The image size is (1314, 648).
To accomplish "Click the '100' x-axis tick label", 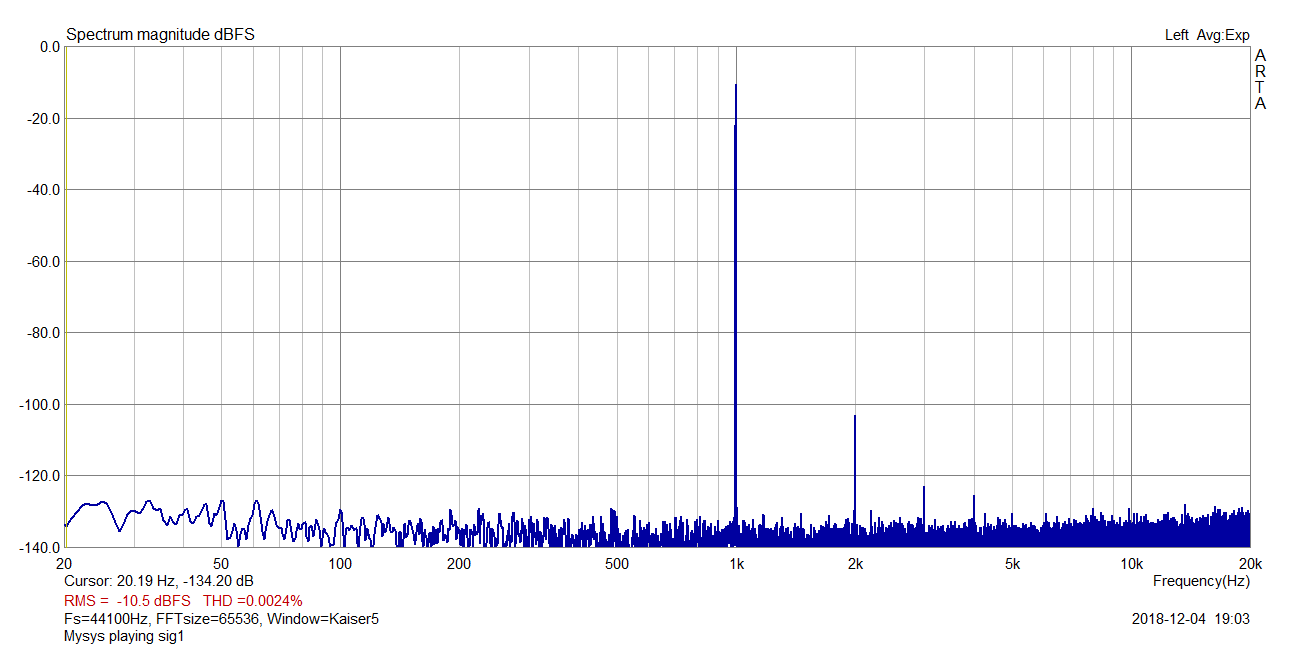I will tap(341, 564).
